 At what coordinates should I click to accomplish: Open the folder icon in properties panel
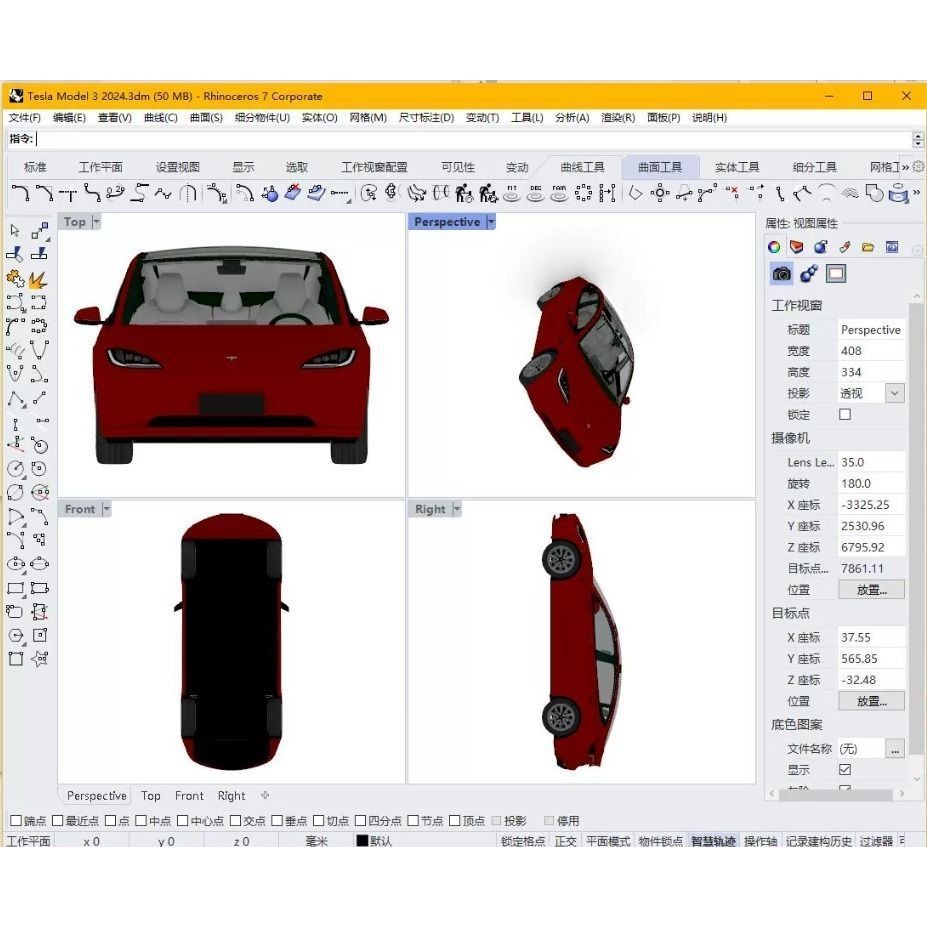(868, 247)
